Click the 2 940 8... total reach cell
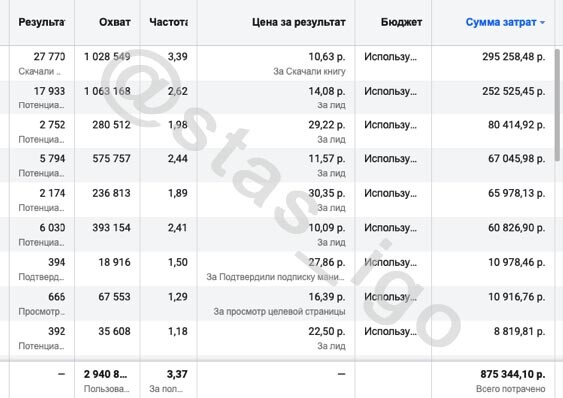The image size is (563, 398). coord(106,374)
